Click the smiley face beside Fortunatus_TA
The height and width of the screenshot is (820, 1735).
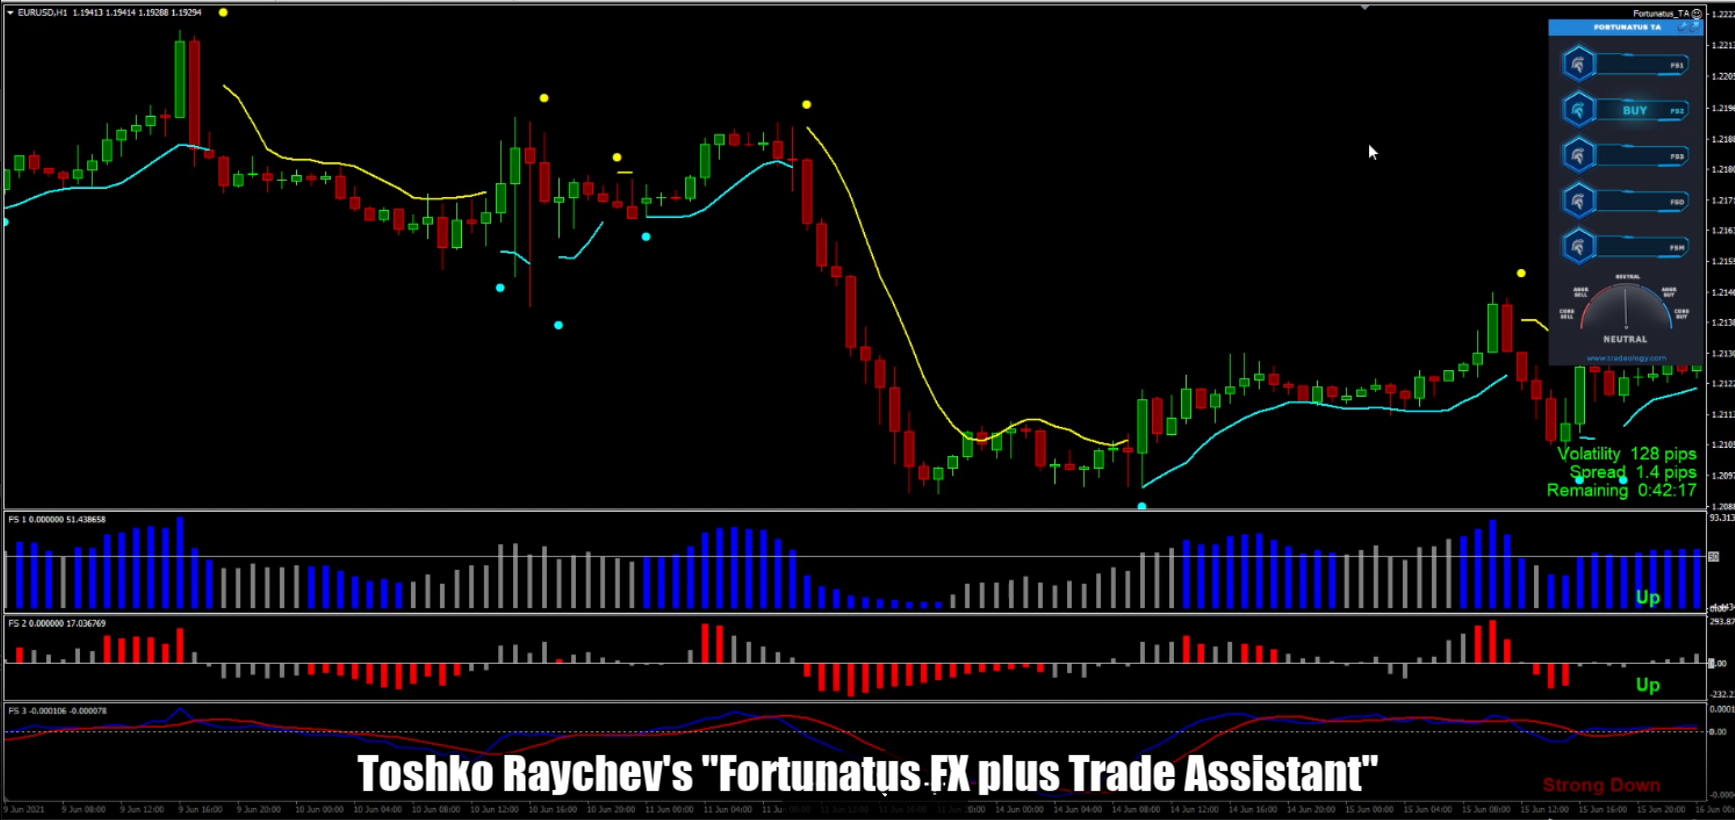point(1696,13)
